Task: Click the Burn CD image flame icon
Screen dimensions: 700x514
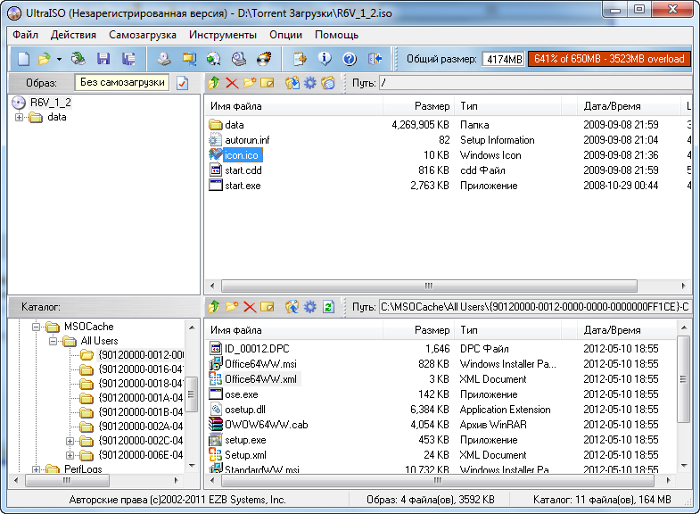Action: coord(263,59)
